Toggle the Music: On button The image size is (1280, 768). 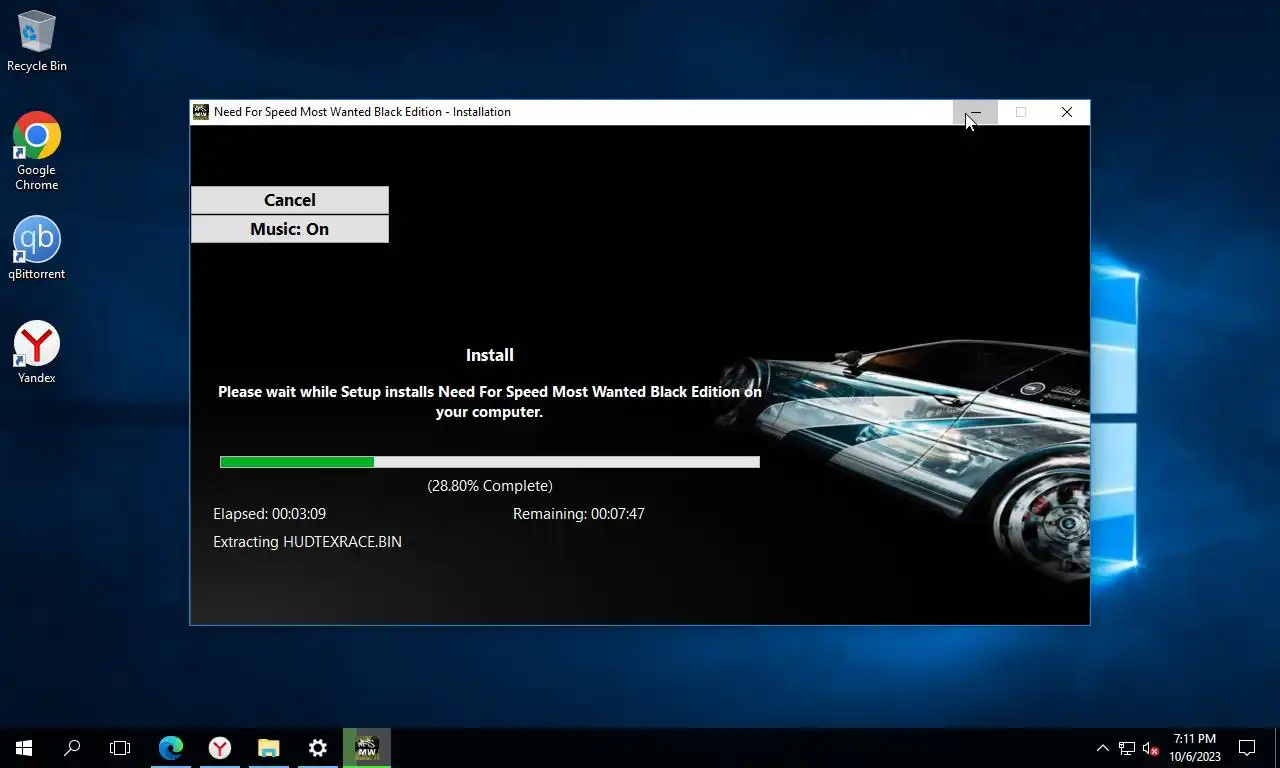point(289,229)
